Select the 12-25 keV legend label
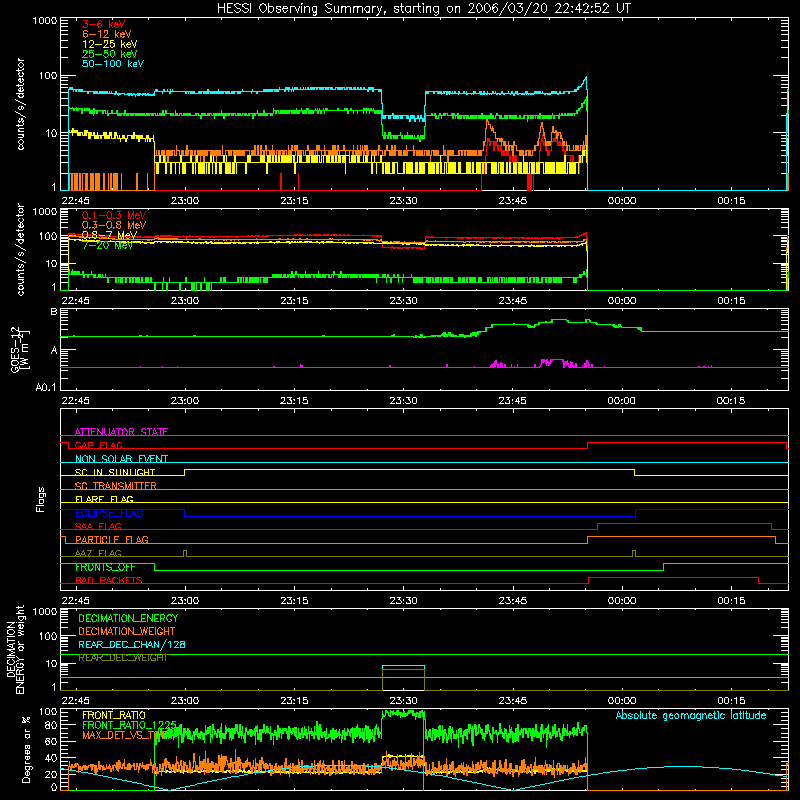Viewport: 800px width, 800px height. click(x=110, y=44)
